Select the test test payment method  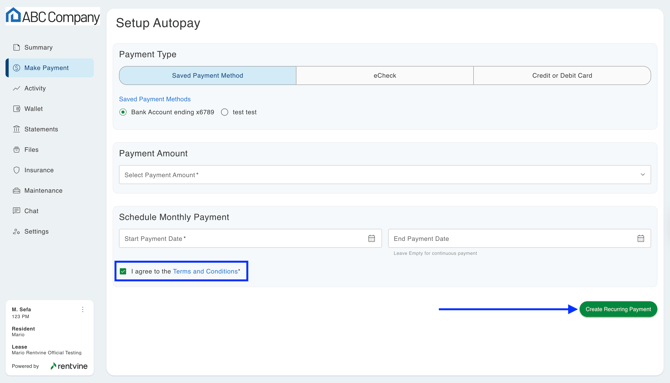pyautogui.click(x=224, y=112)
